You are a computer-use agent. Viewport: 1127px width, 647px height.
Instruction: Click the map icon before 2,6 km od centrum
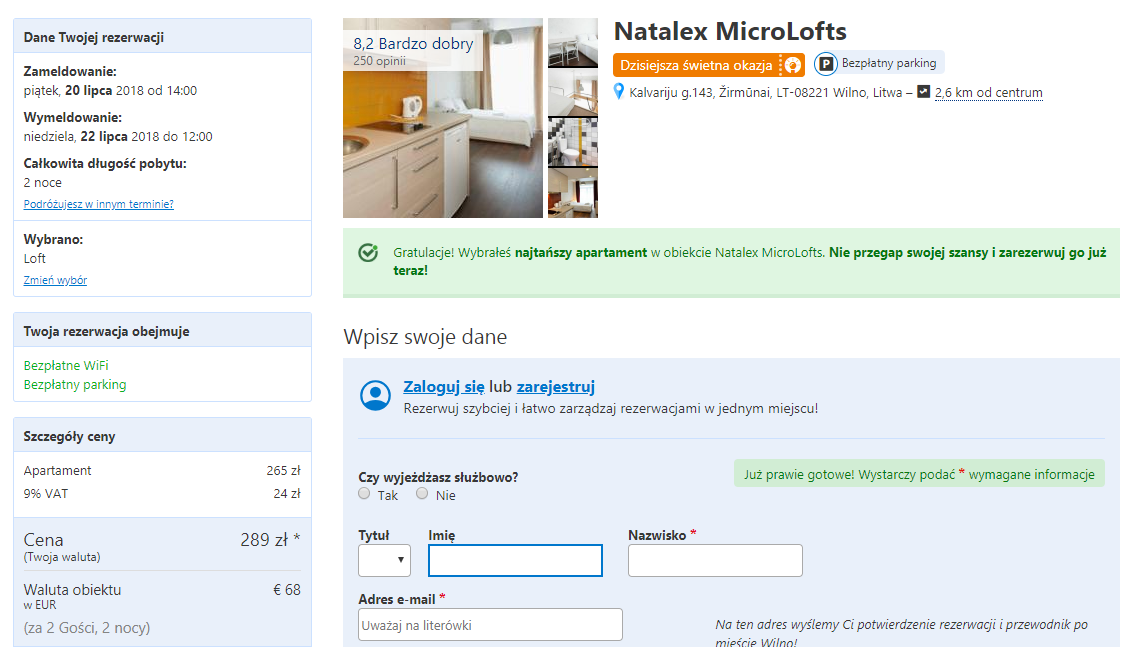[x=924, y=91]
